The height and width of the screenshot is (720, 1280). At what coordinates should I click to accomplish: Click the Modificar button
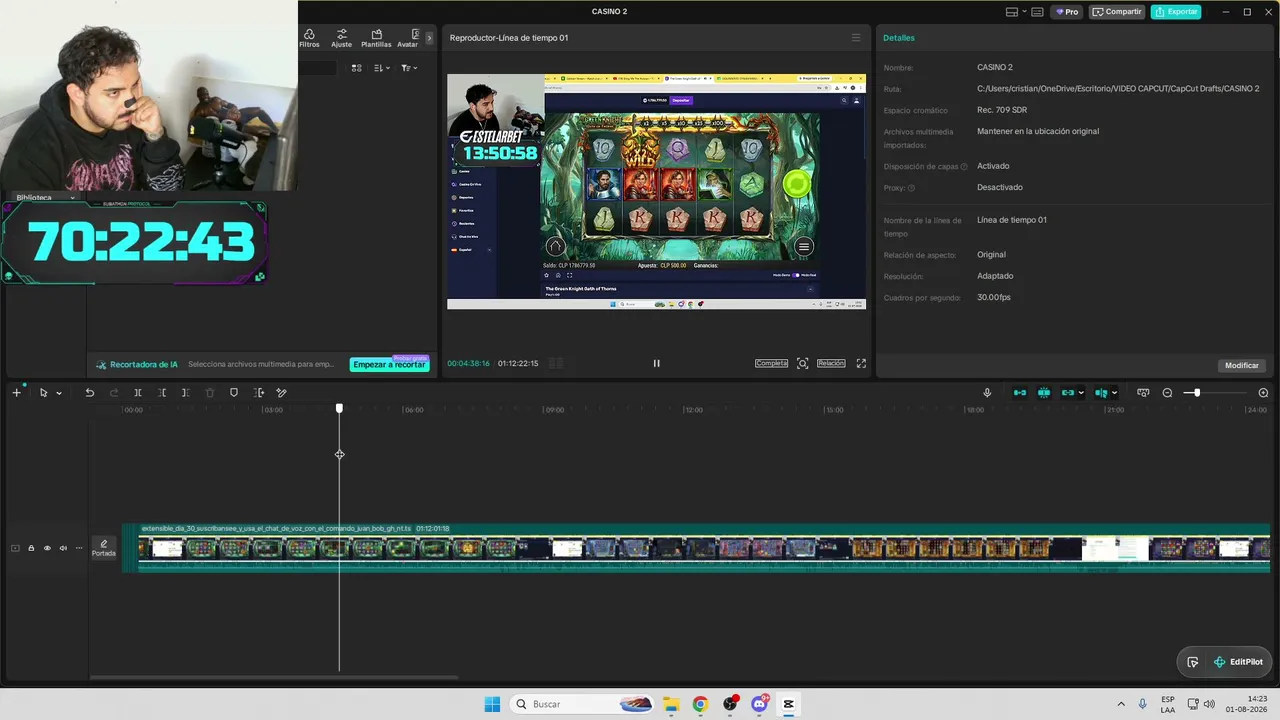tap(1242, 365)
